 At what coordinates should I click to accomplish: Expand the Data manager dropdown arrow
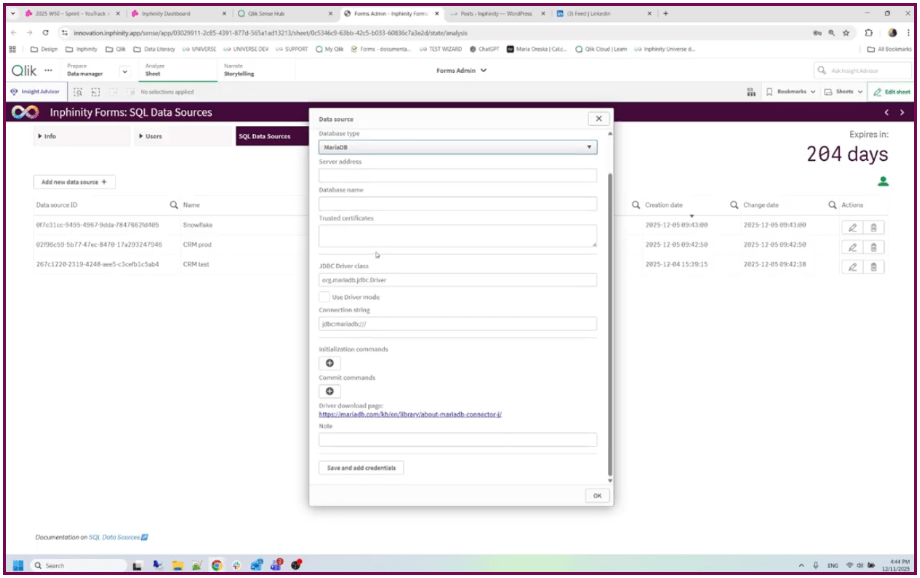click(124, 72)
